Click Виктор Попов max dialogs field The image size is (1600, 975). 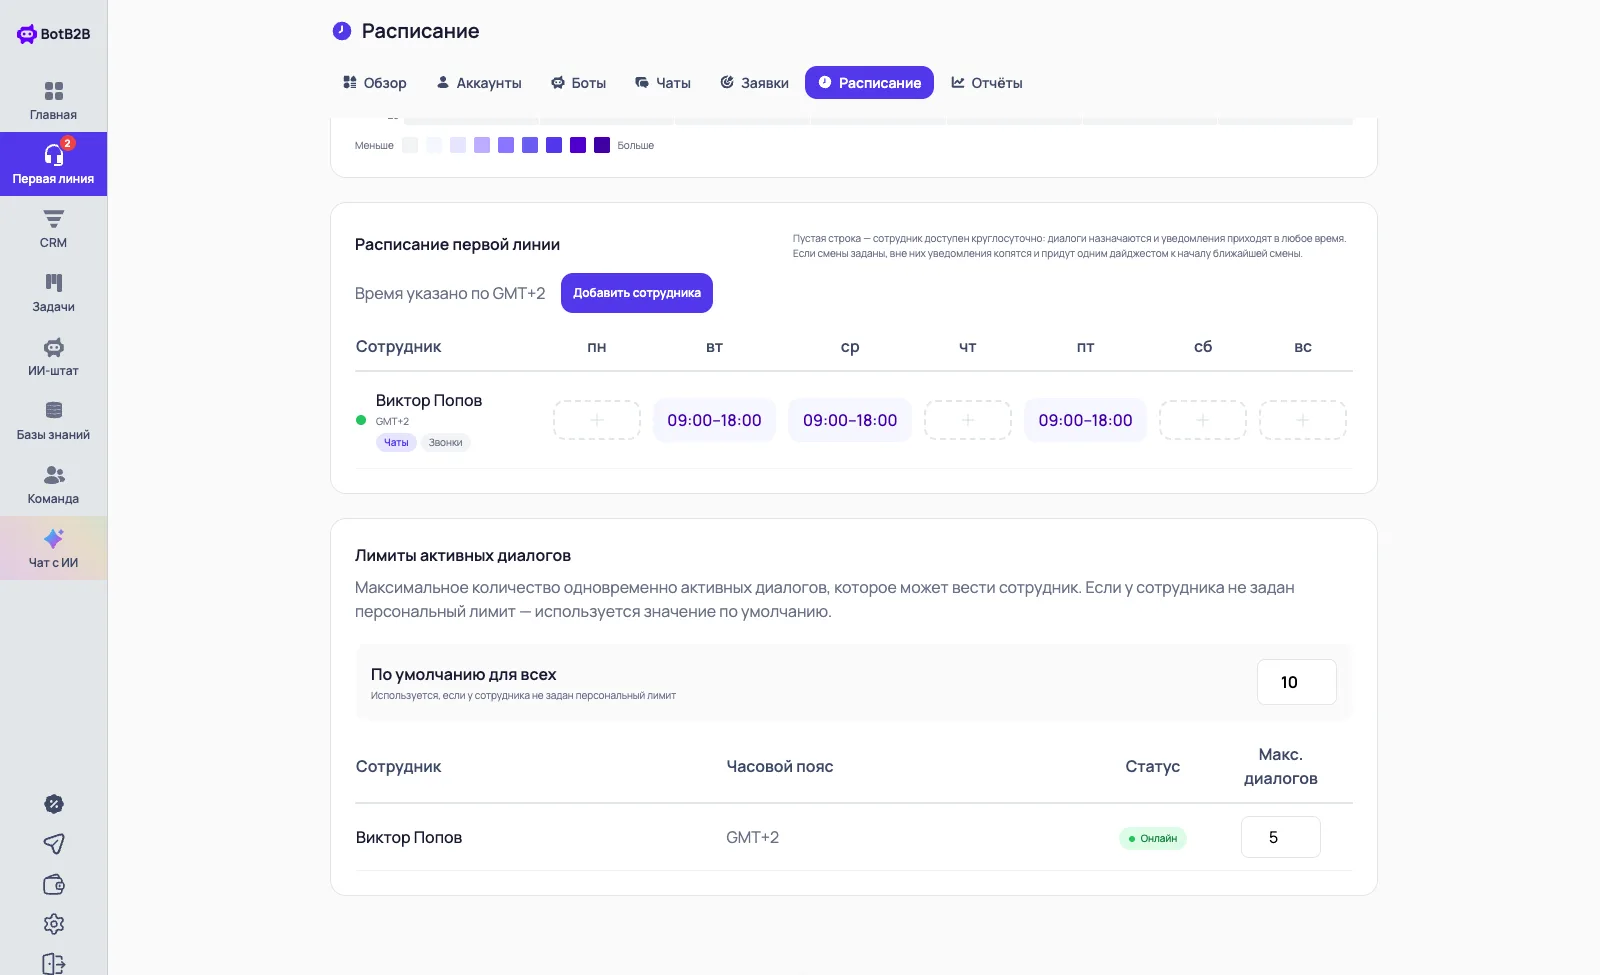(1281, 837)
